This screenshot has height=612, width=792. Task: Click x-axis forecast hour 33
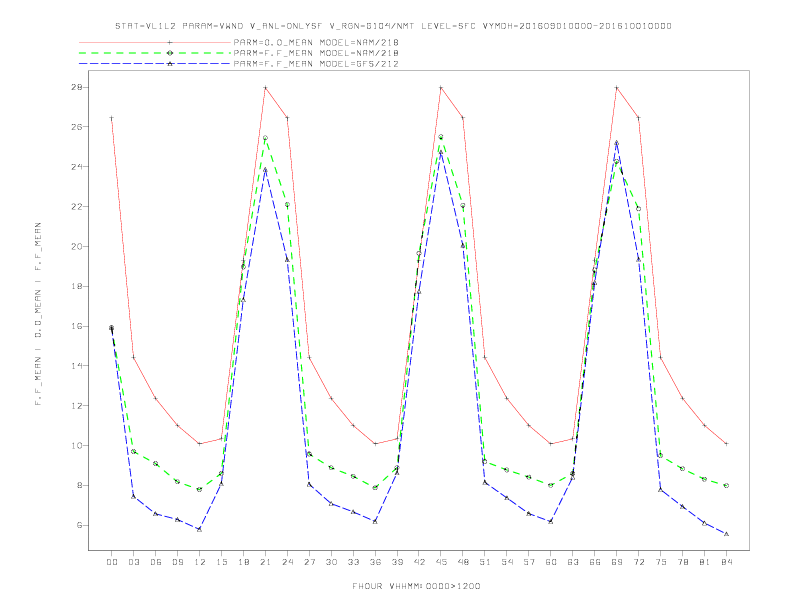[x=353, y=562]
